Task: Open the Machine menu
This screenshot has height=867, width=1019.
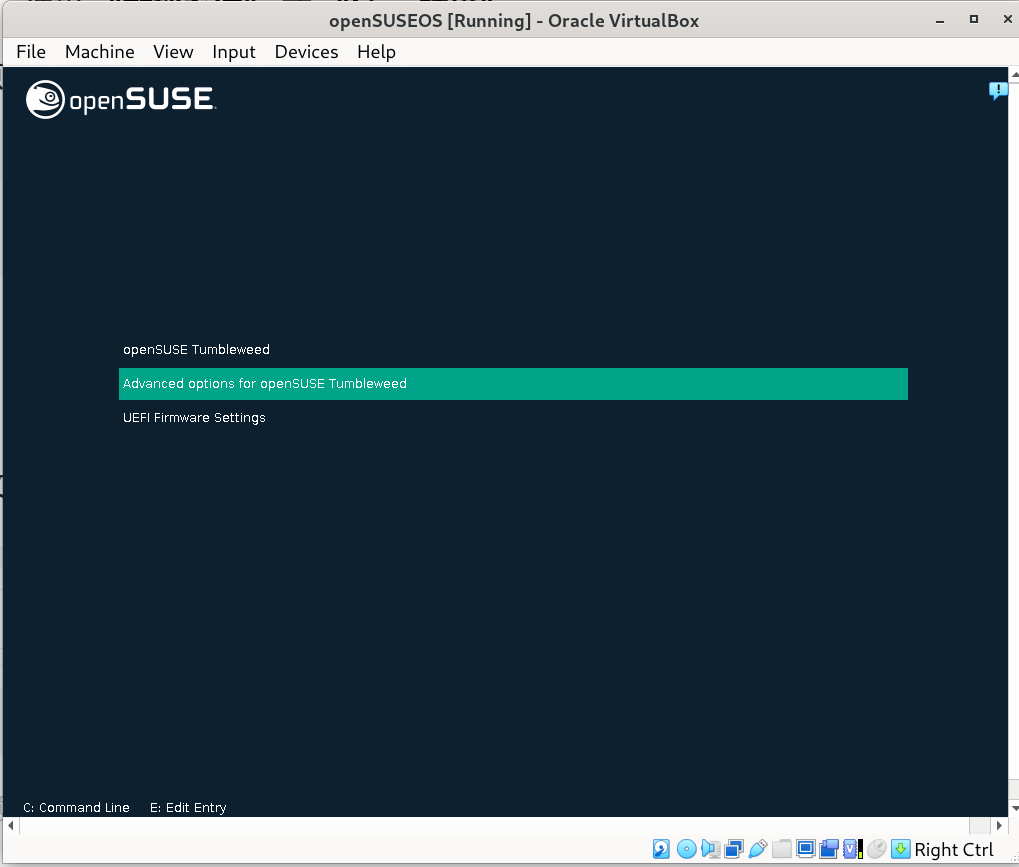Action: (x=99, y=52)
